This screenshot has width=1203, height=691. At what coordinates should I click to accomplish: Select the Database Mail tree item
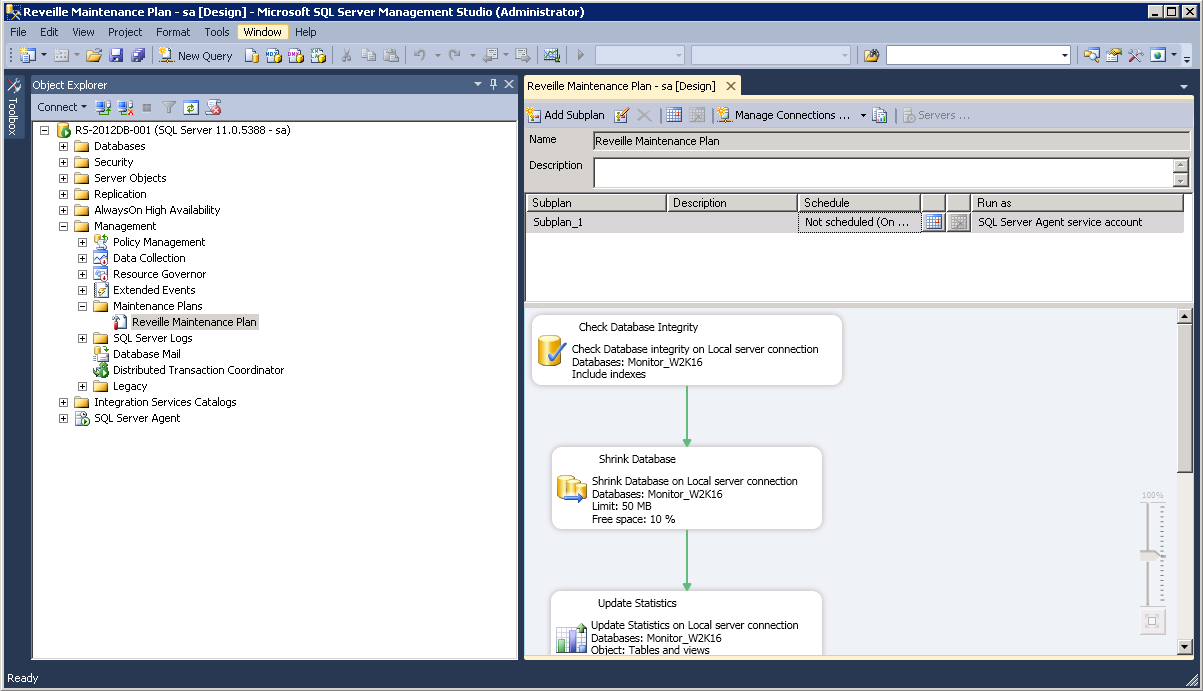click(147, 354)
